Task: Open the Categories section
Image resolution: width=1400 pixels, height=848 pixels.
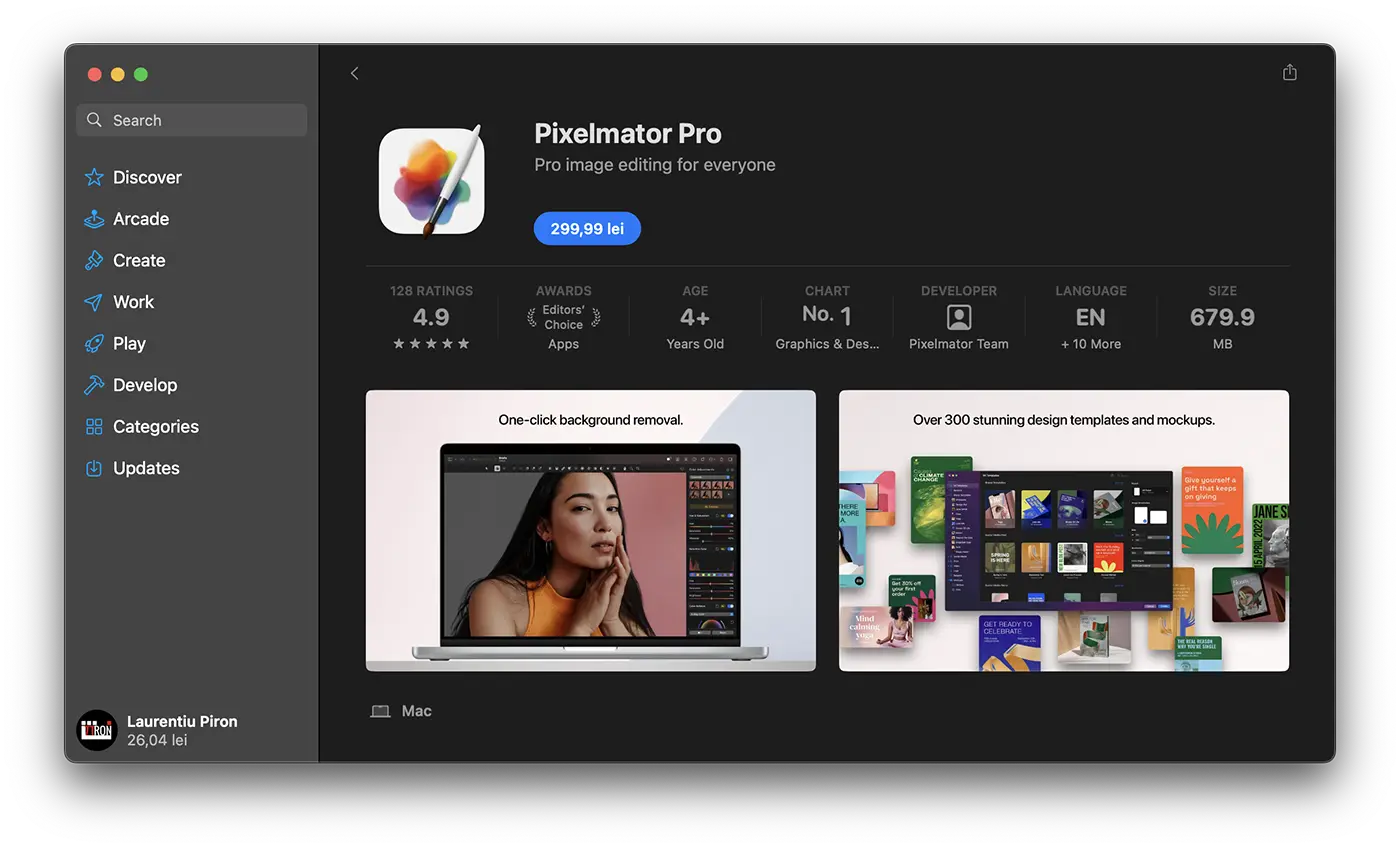Action: [x=156, y=427]
